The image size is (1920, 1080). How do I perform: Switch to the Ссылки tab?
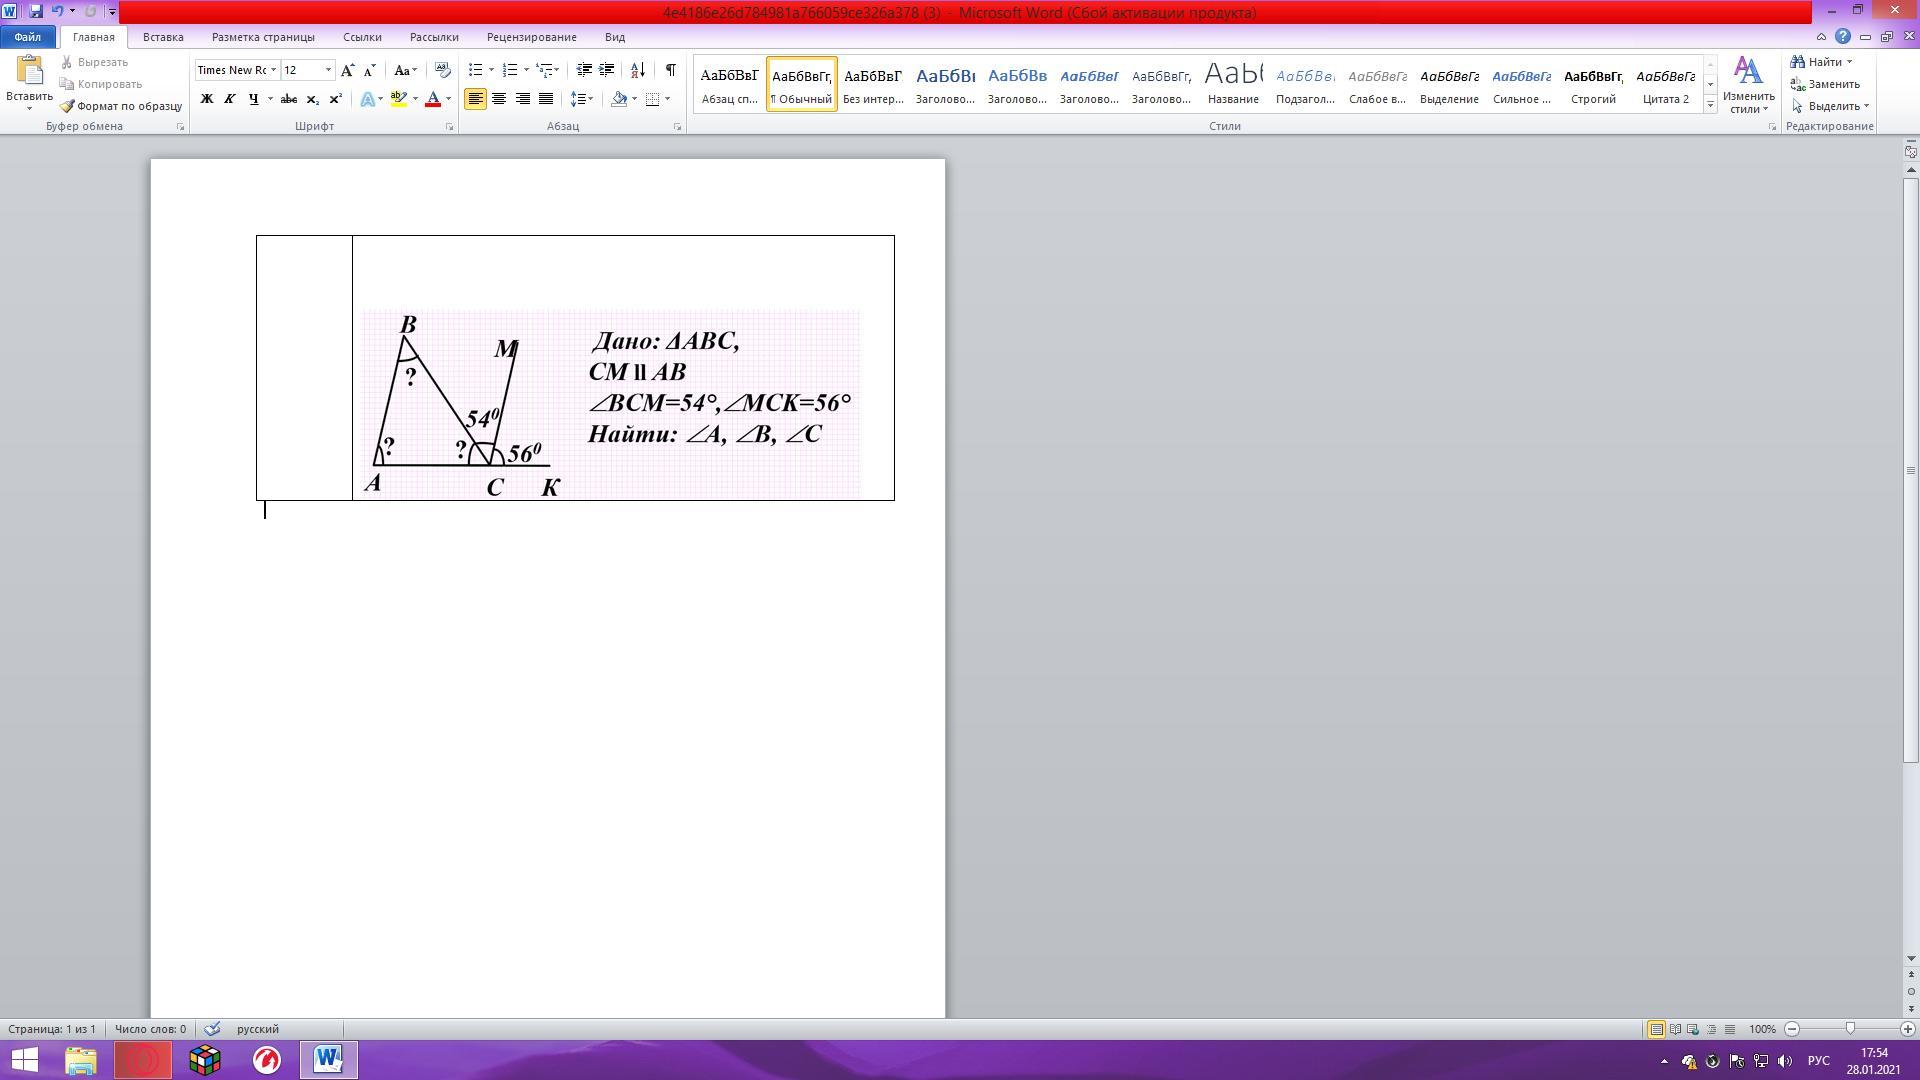point(362,37)
